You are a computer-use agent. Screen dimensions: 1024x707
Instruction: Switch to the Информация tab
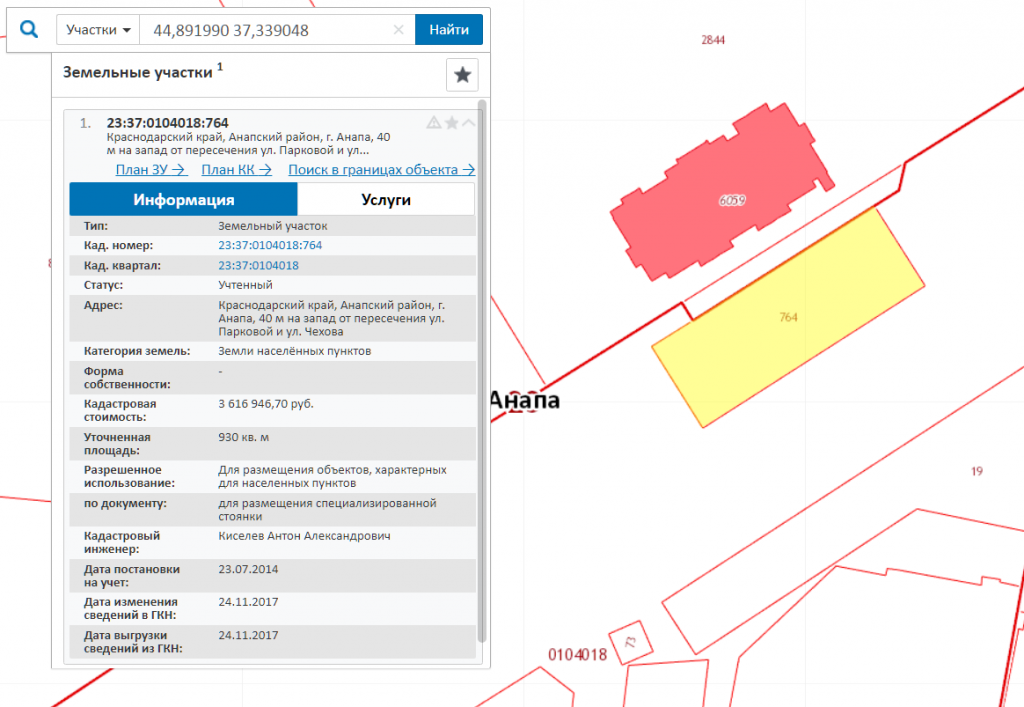[x=184, y=200]
